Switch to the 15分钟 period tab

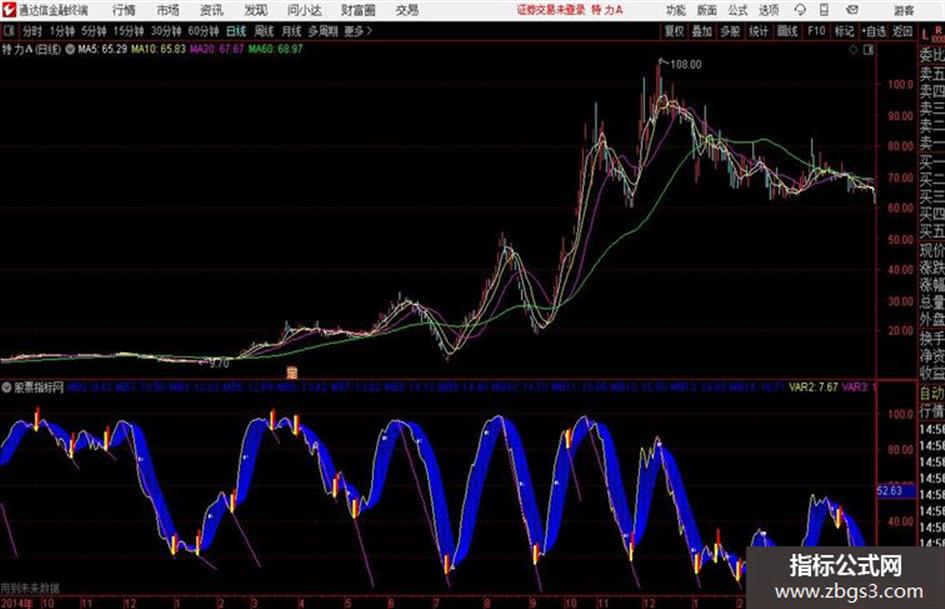point(128,31)
